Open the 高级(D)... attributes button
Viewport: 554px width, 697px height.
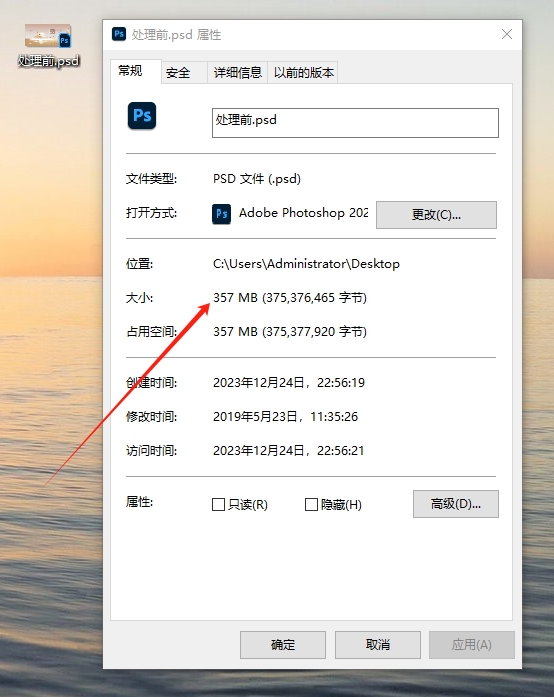coord(456,504)
